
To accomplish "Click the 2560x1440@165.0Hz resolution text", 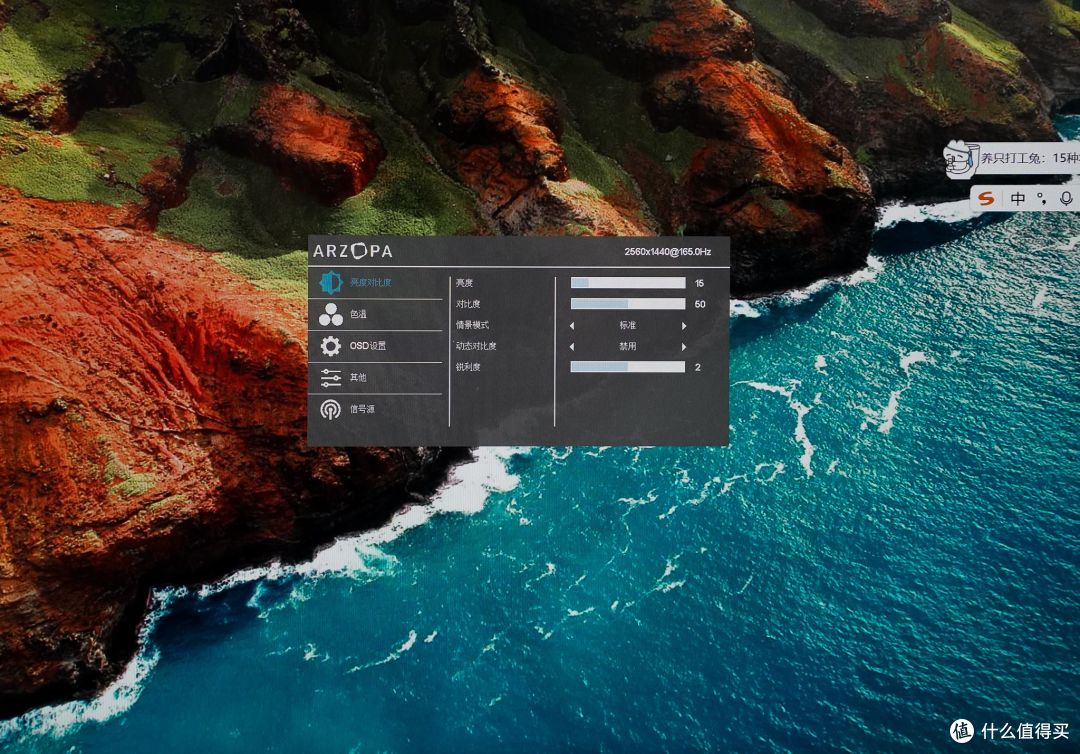I will coord(667,251).
